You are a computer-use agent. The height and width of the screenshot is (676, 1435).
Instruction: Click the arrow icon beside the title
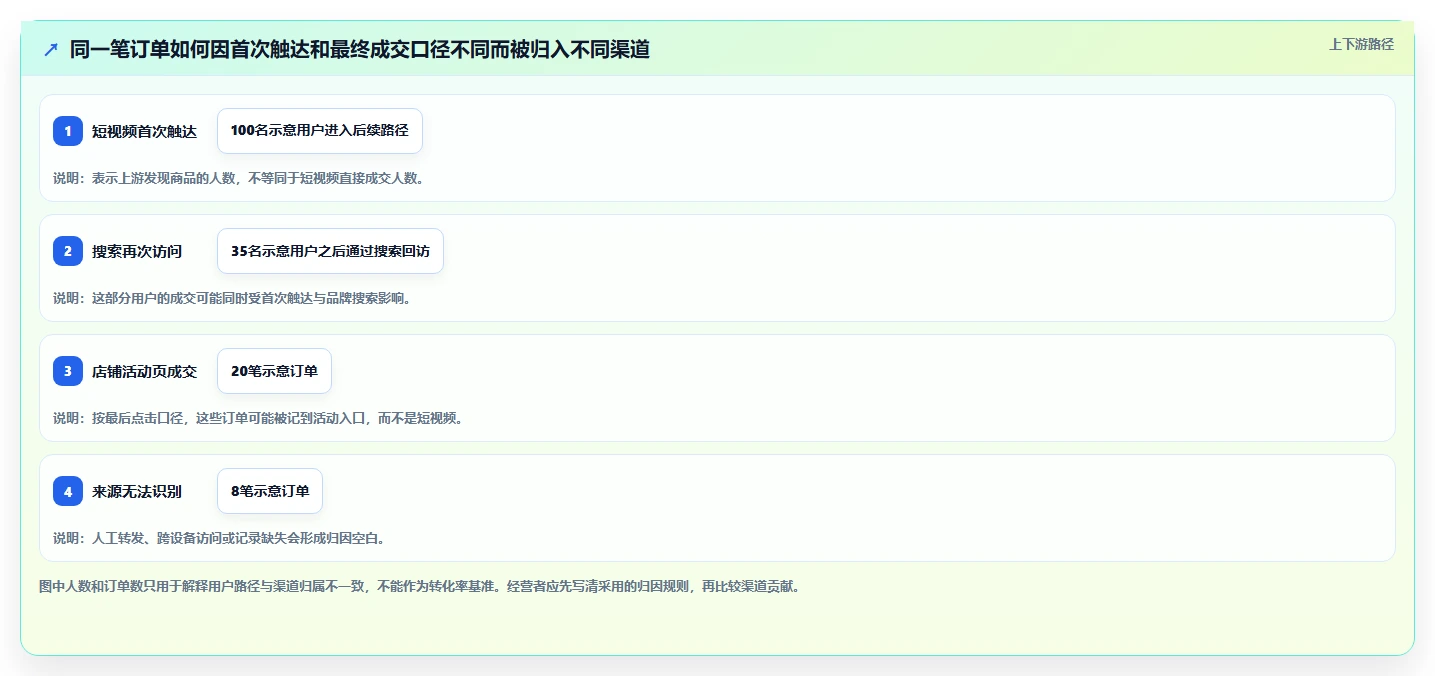[x=50, y=49]
